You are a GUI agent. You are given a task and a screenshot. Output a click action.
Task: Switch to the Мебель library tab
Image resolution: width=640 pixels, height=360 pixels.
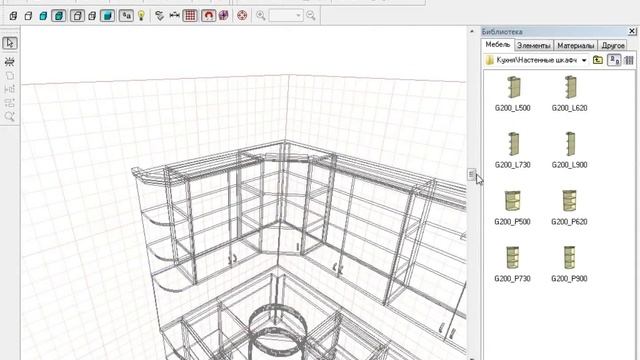pos(498,45)
